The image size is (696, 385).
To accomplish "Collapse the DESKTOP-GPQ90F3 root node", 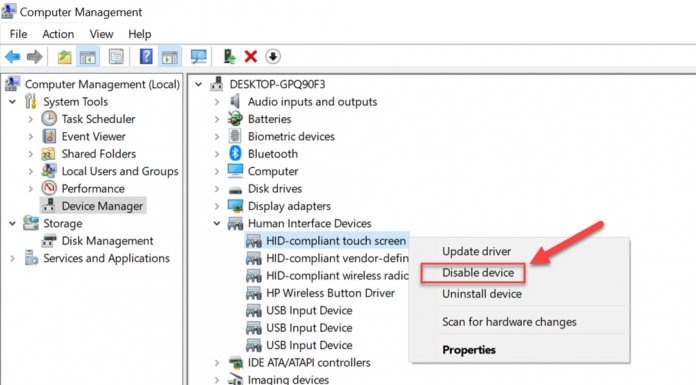I will pyautogui.click(x=199, y=84).
